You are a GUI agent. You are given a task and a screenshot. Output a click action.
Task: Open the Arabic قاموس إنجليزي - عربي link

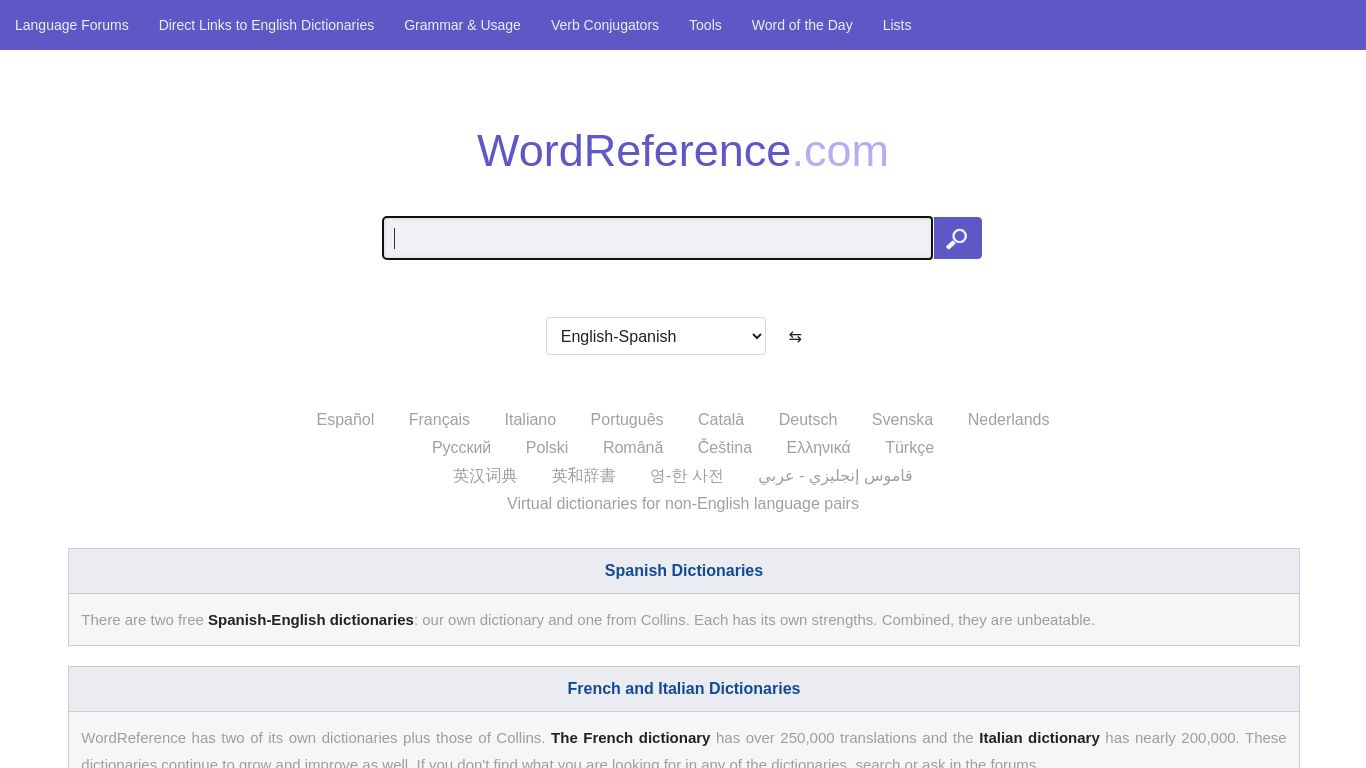835,476
